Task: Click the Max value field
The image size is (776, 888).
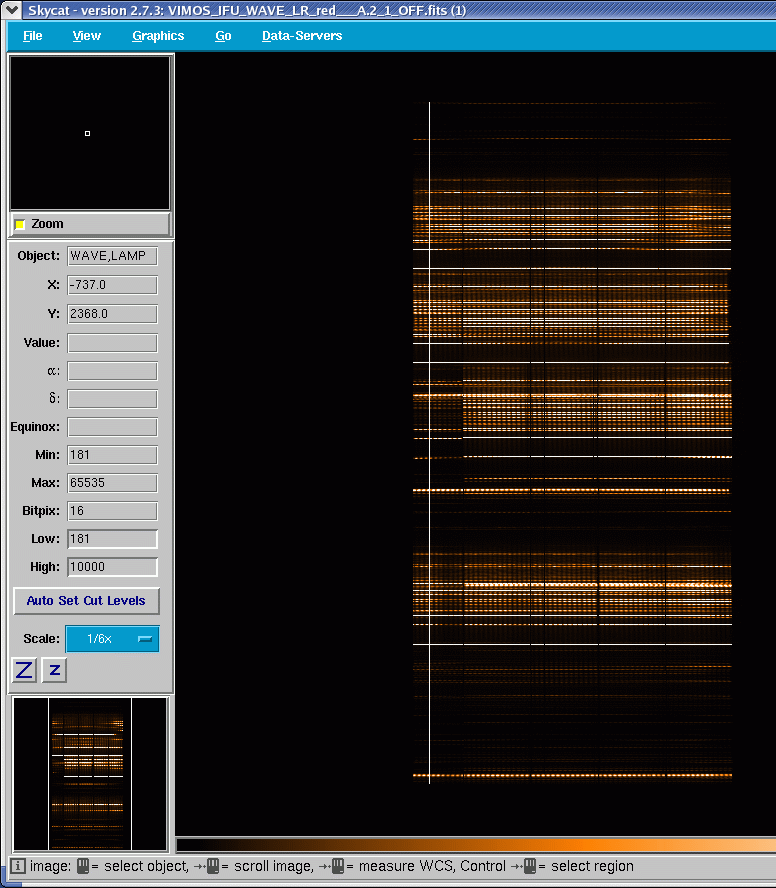Action: coord(112,483)
